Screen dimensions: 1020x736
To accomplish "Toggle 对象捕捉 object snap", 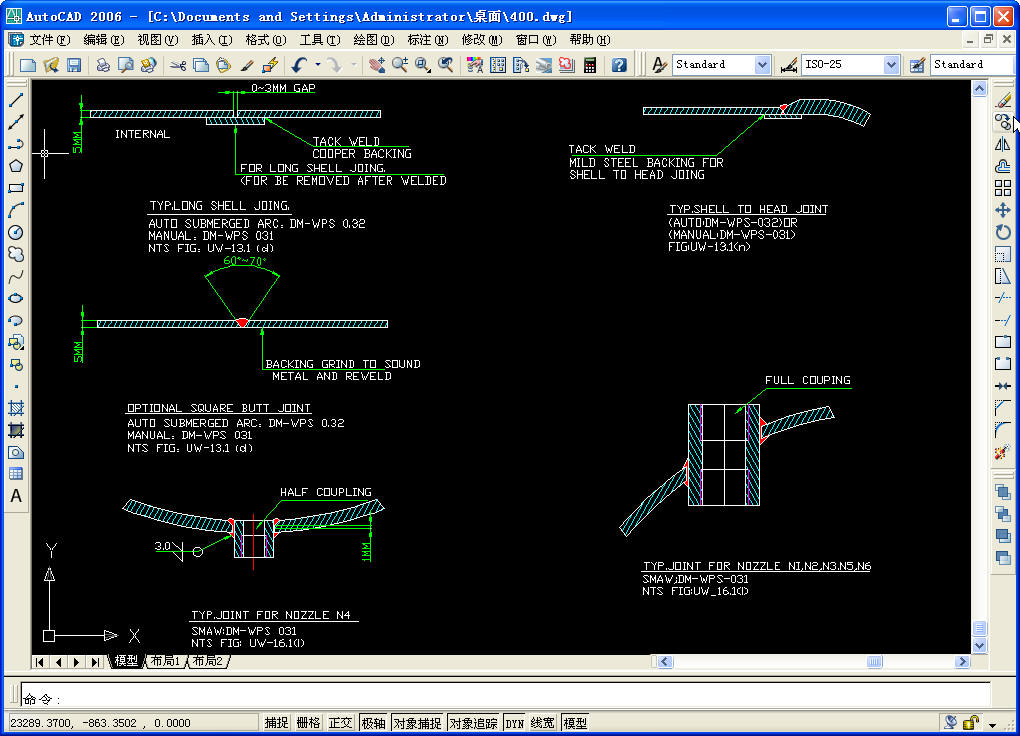I will click(x=417, y=723).
